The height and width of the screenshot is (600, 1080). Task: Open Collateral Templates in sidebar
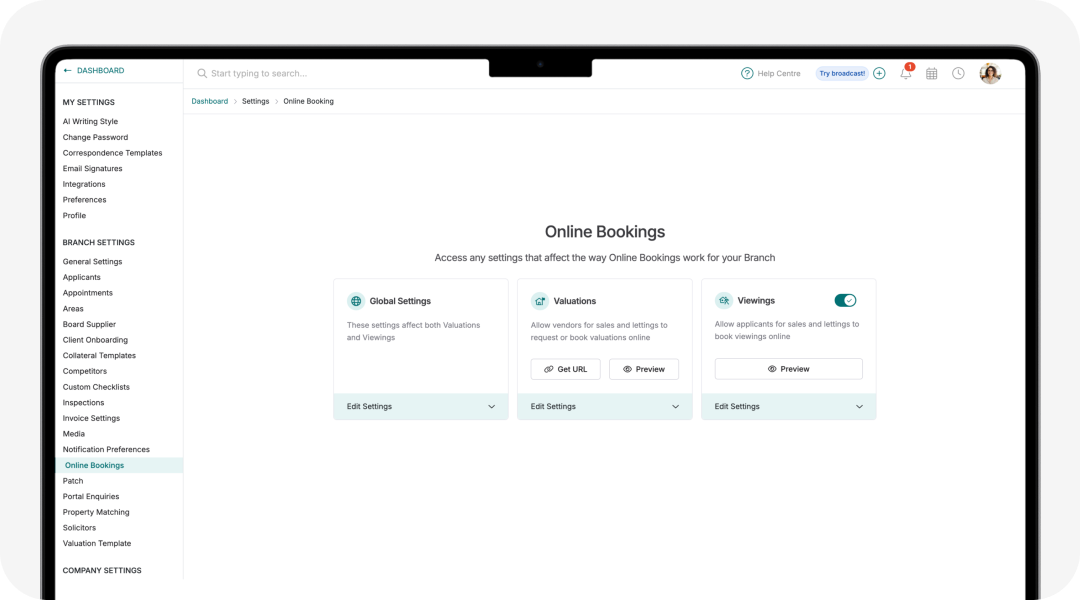(x=99, y=355)
